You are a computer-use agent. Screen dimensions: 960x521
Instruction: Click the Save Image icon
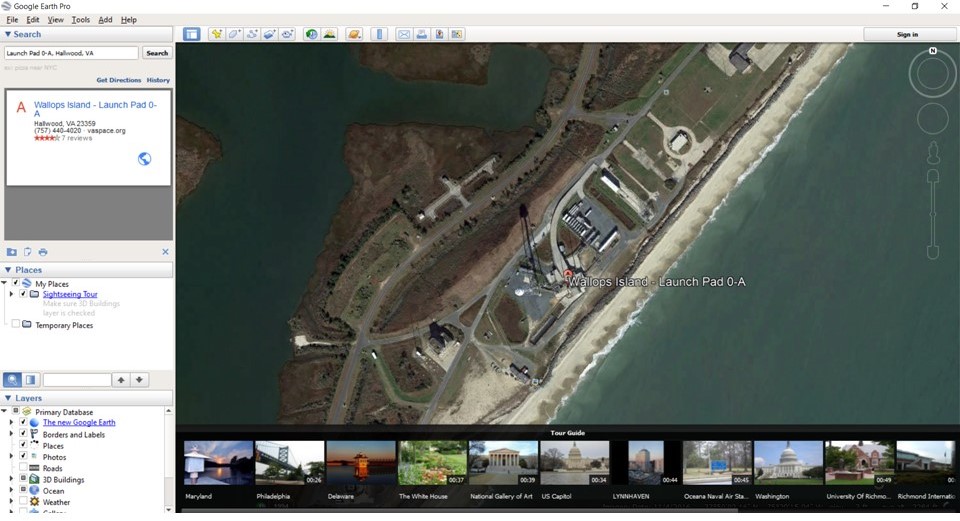(x=439, y=34)
